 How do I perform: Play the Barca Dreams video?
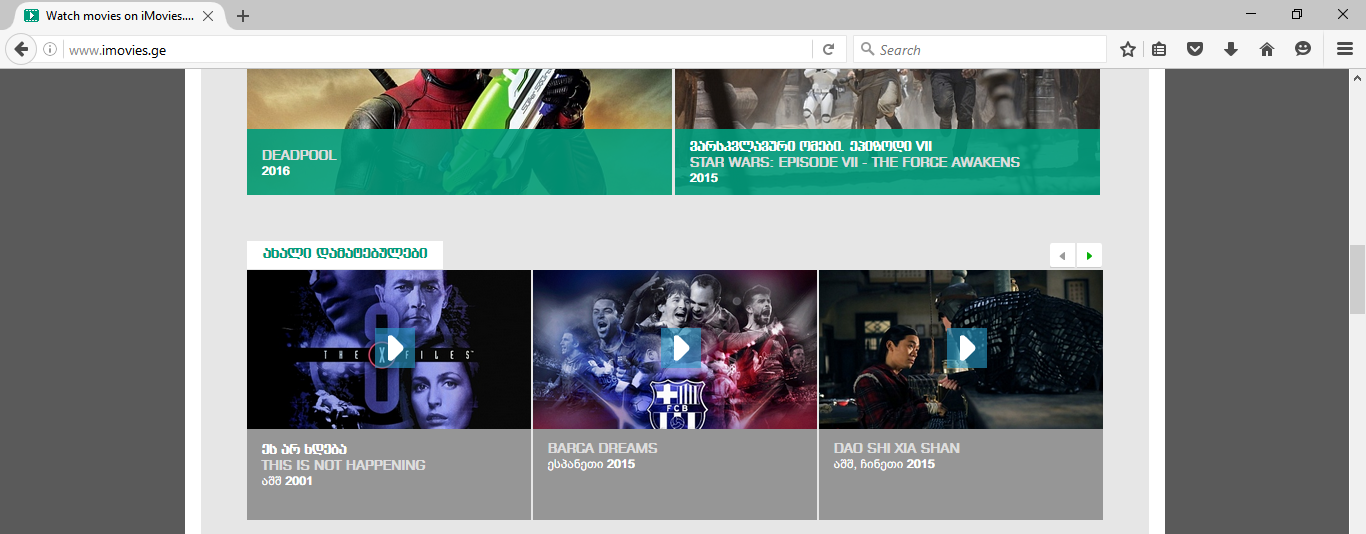click(681, 348)
